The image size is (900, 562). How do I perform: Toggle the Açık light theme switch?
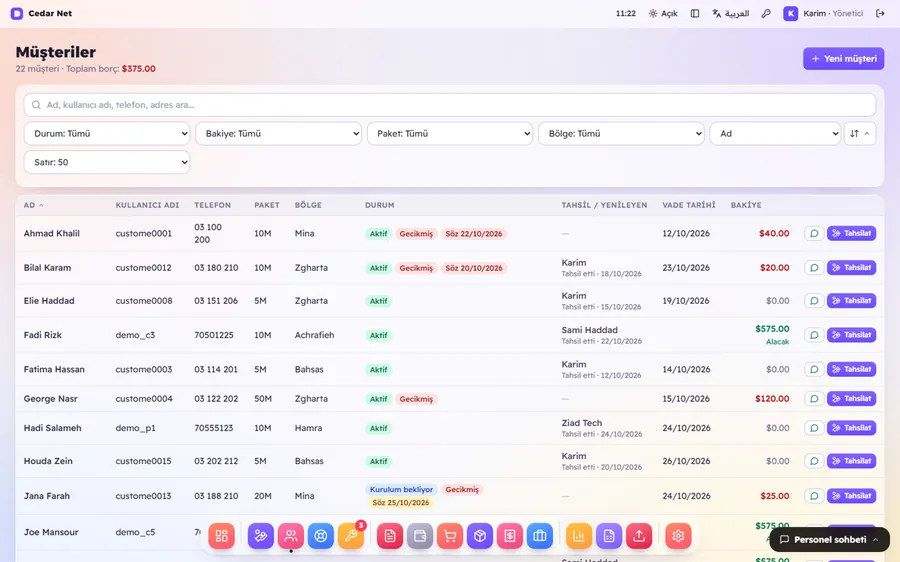[663, 13]
